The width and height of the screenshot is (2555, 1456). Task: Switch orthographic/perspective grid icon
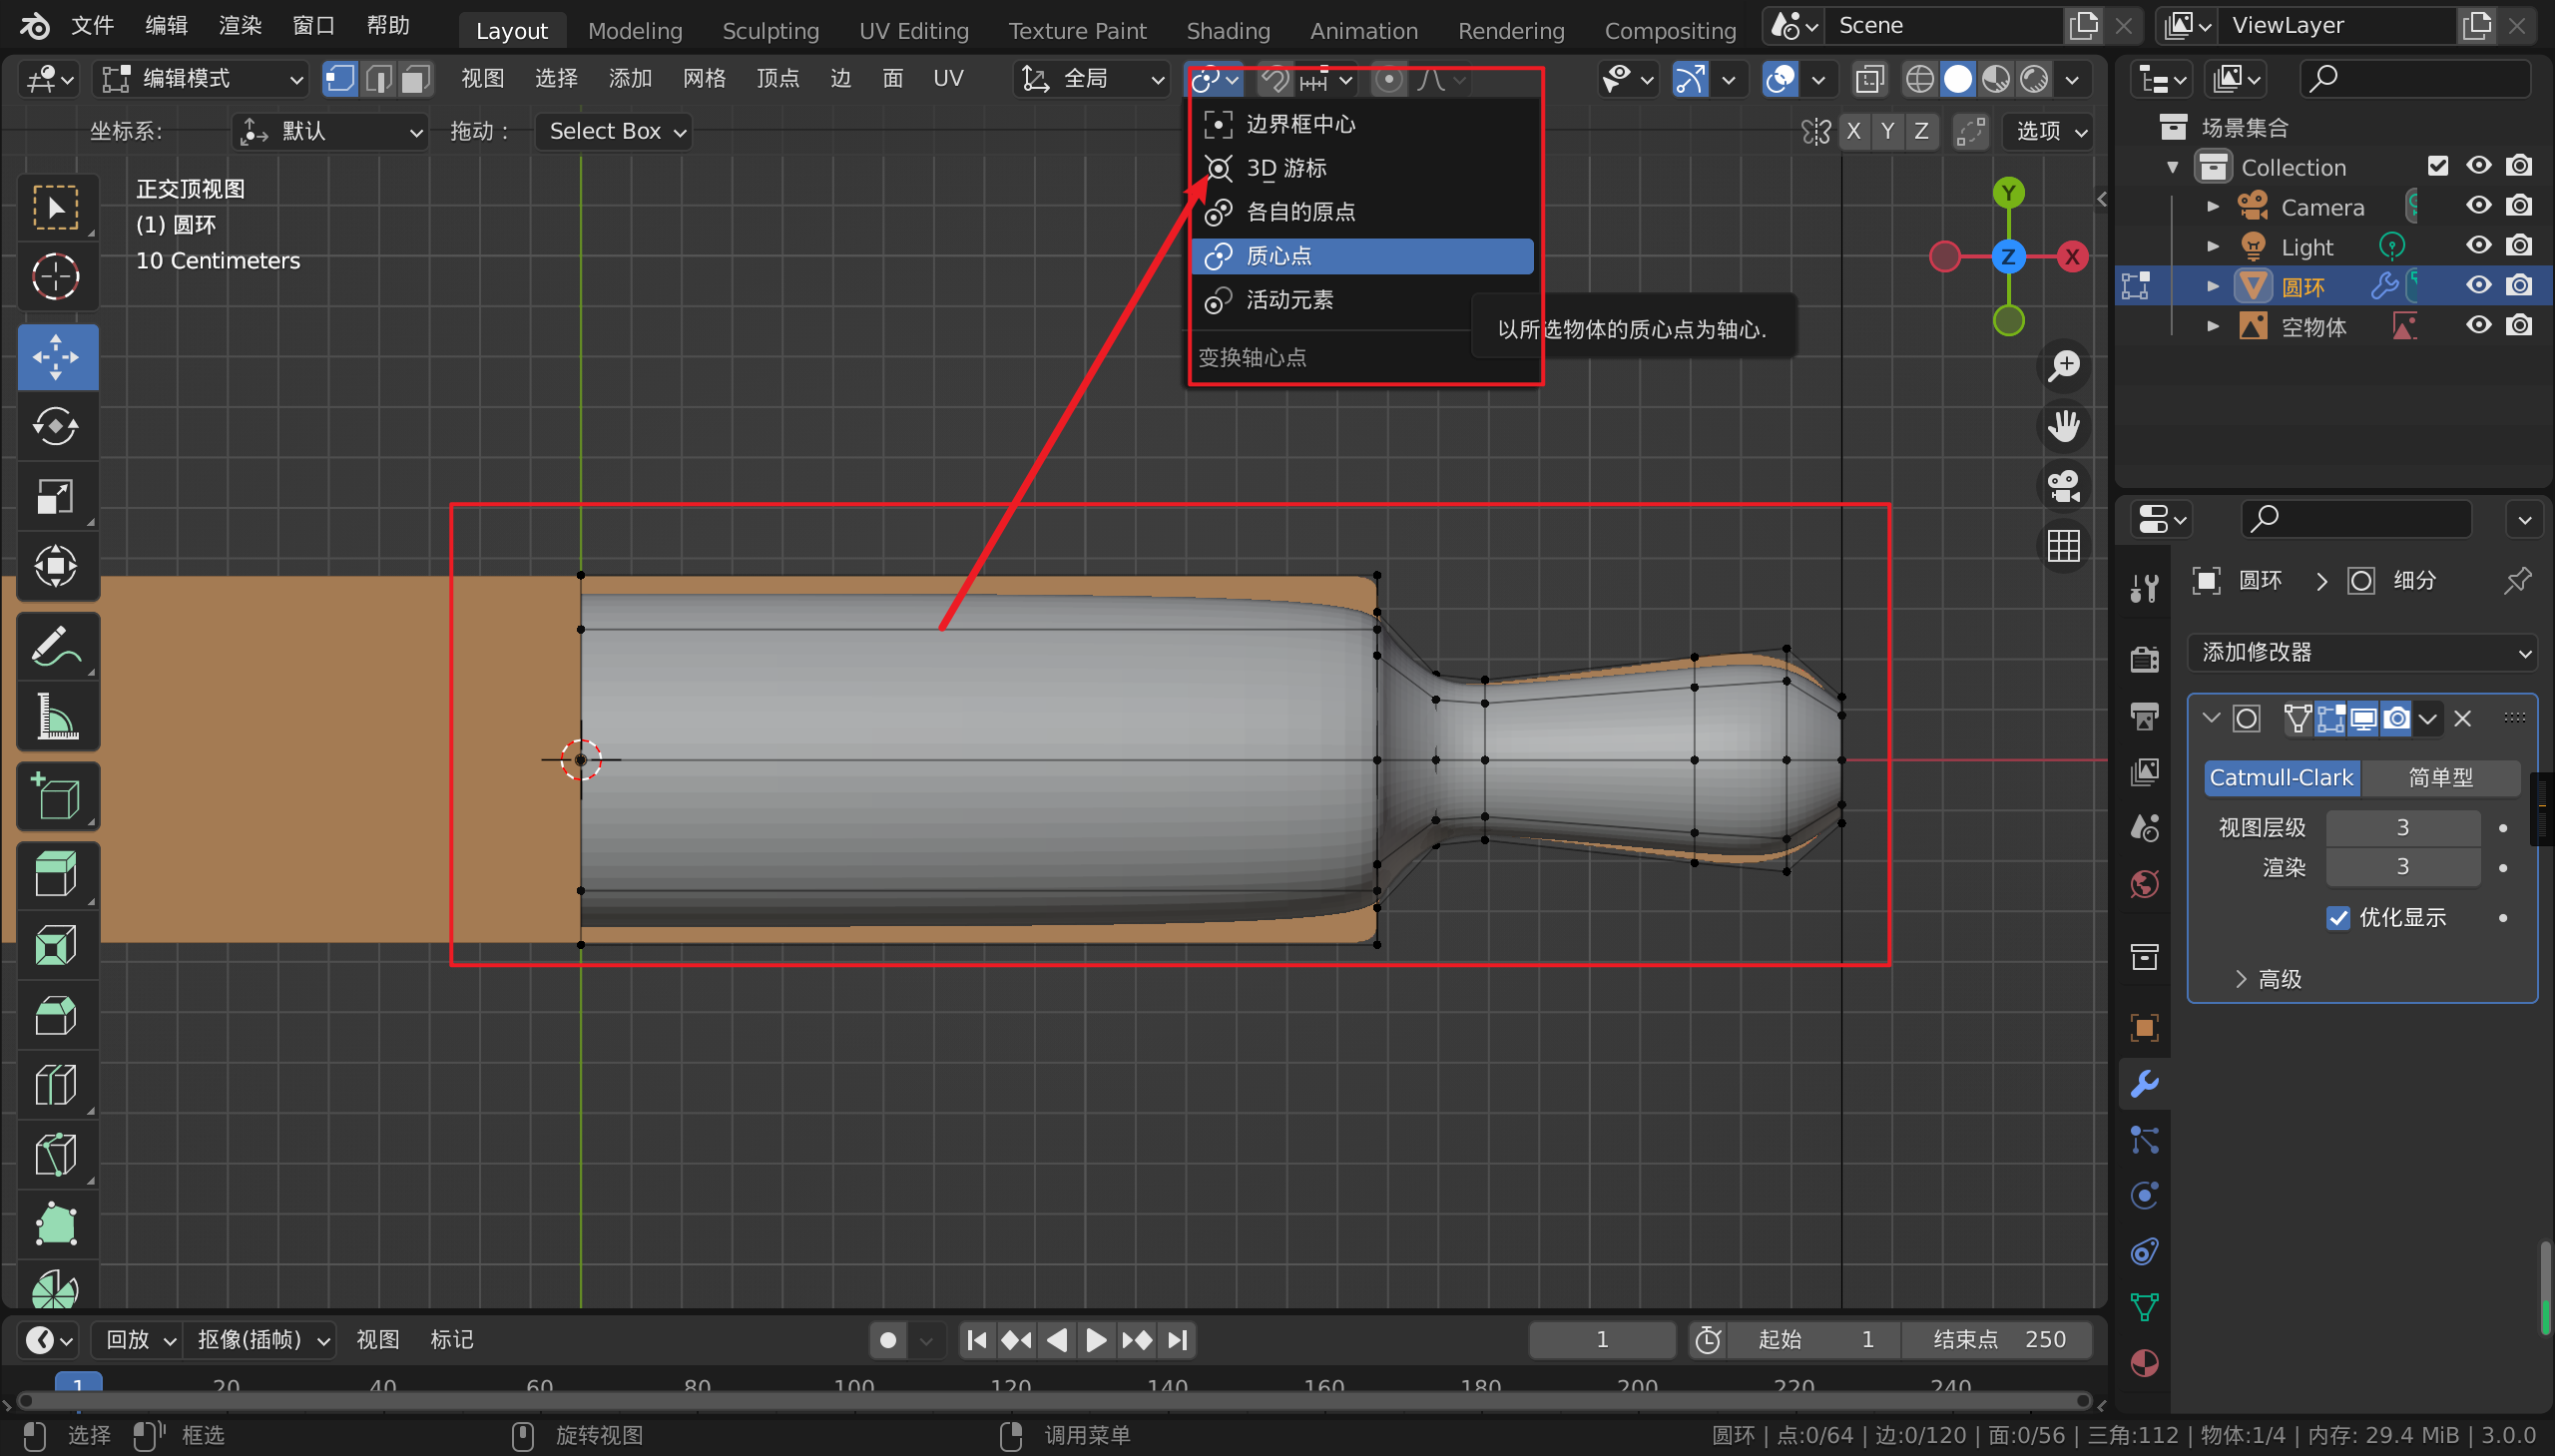click(2064, 547)
